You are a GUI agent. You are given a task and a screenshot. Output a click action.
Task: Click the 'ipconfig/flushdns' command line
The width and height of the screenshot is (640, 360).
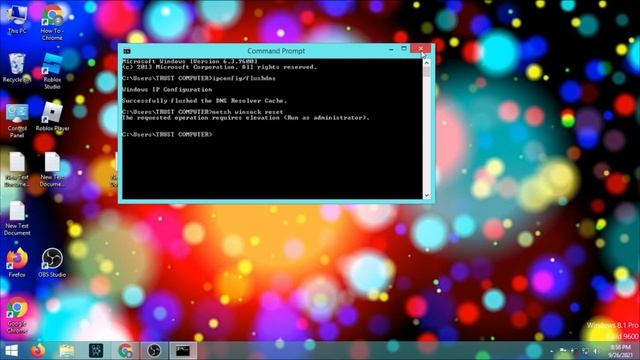coord(199,78)
